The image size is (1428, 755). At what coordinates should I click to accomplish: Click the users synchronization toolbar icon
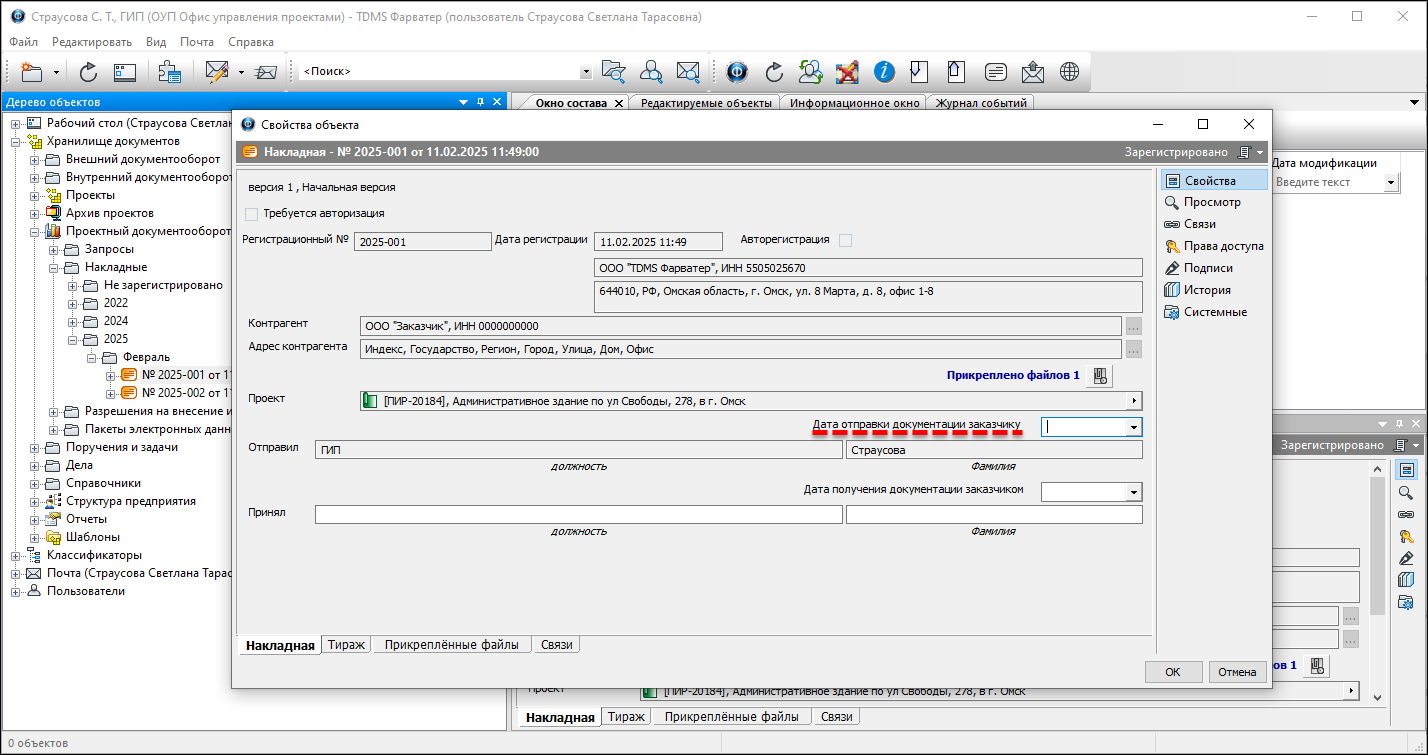click(x=811, y=72)
